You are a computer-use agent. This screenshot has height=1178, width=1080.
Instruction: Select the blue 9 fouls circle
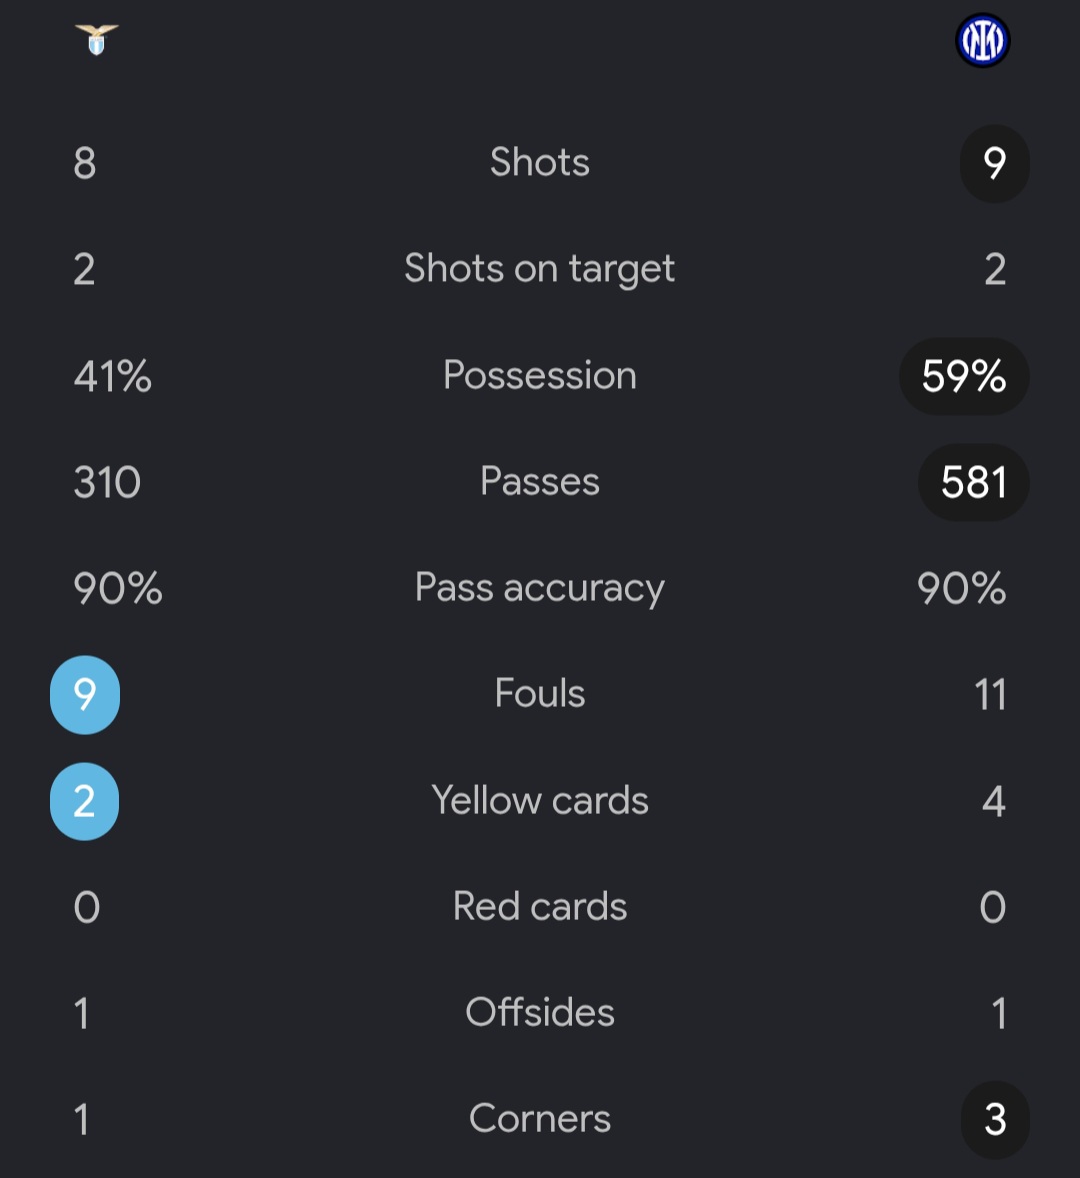click(85, 695)
